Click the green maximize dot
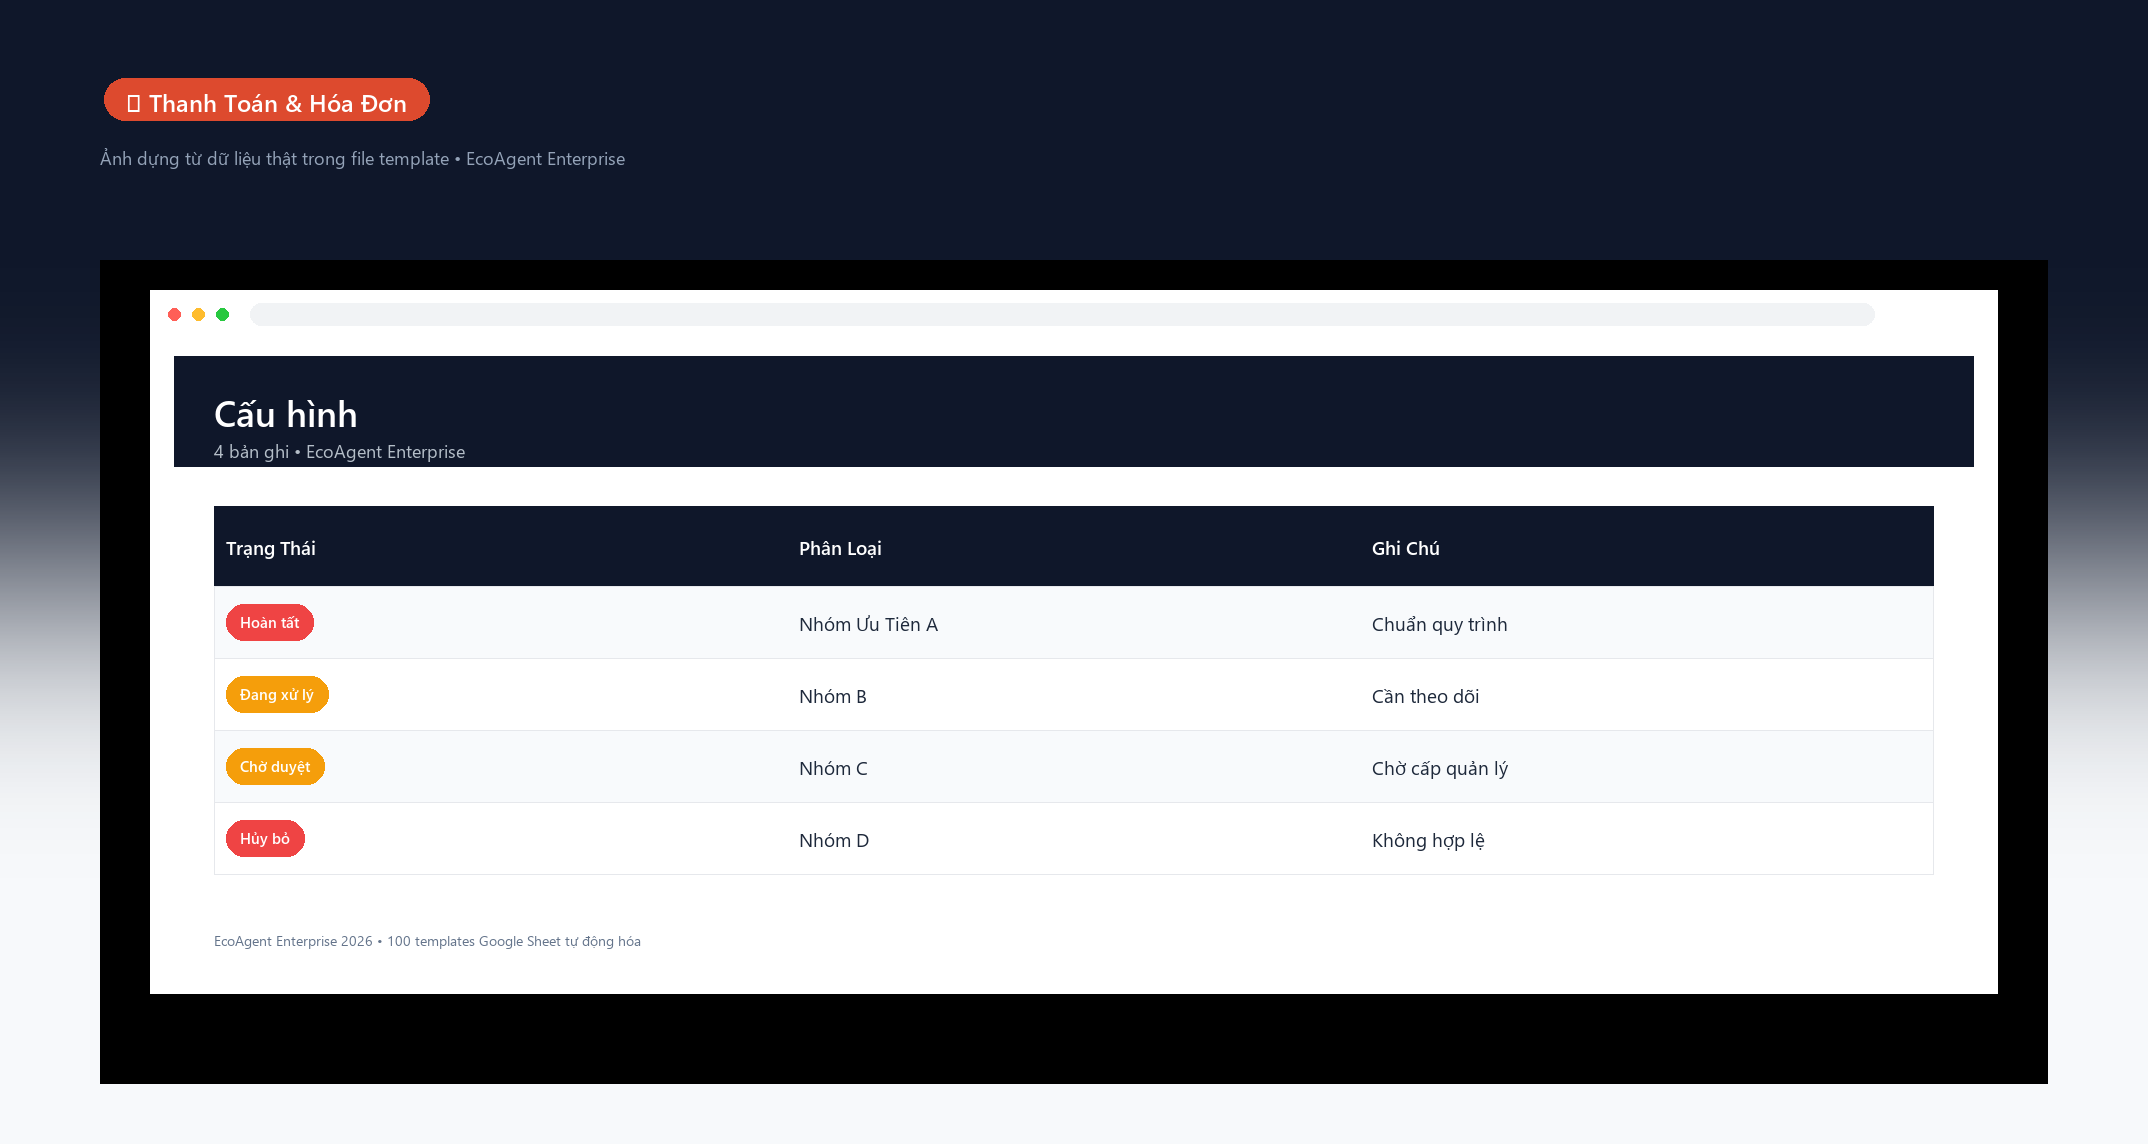 point(222,314)
